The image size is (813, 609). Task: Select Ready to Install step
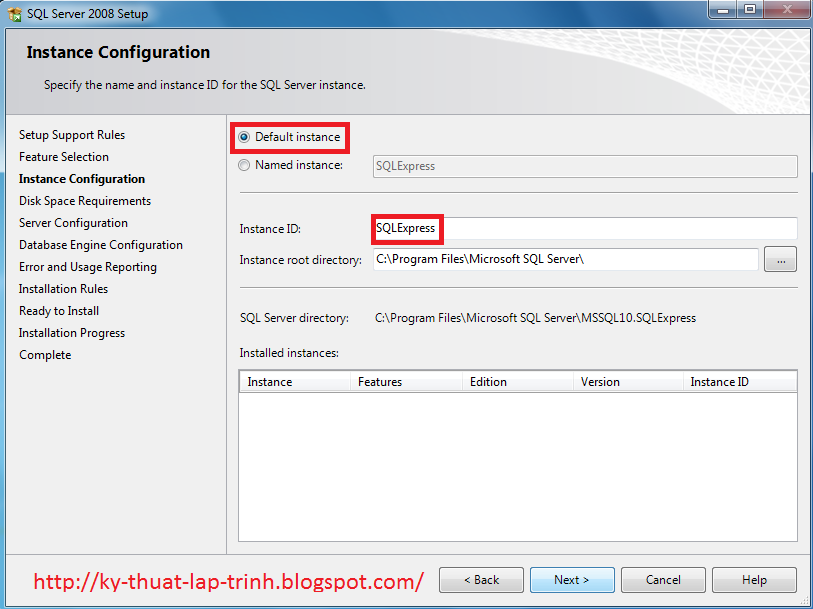pyautogui.click(x=59, y=311)
